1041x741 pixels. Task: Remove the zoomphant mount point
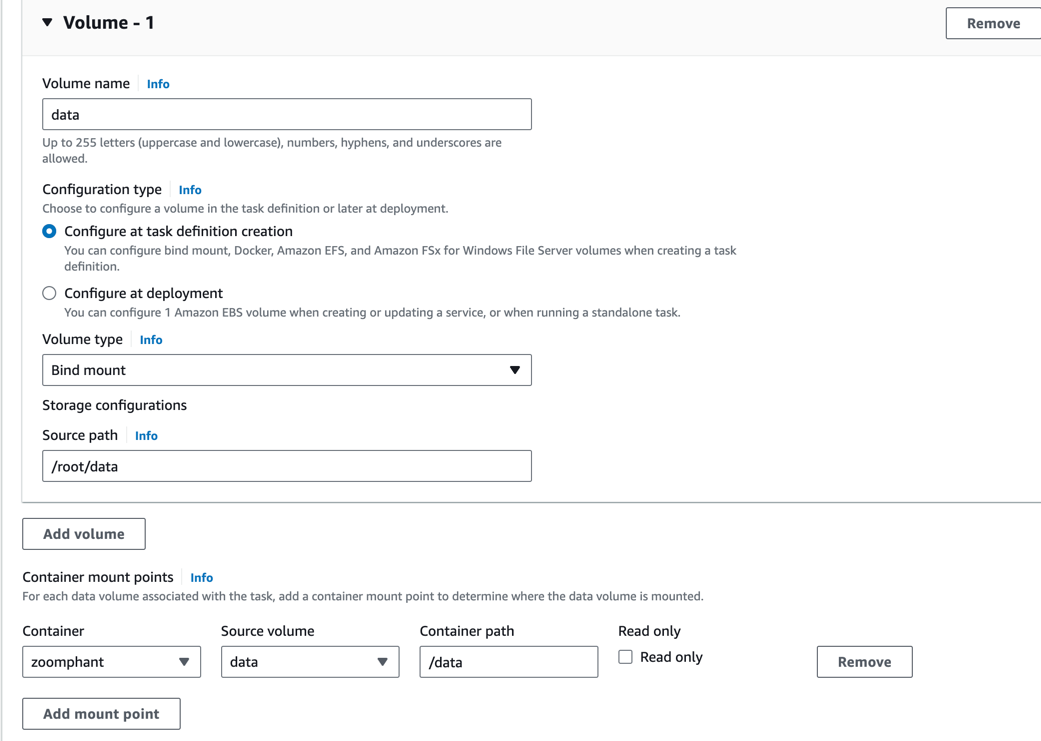864,662
